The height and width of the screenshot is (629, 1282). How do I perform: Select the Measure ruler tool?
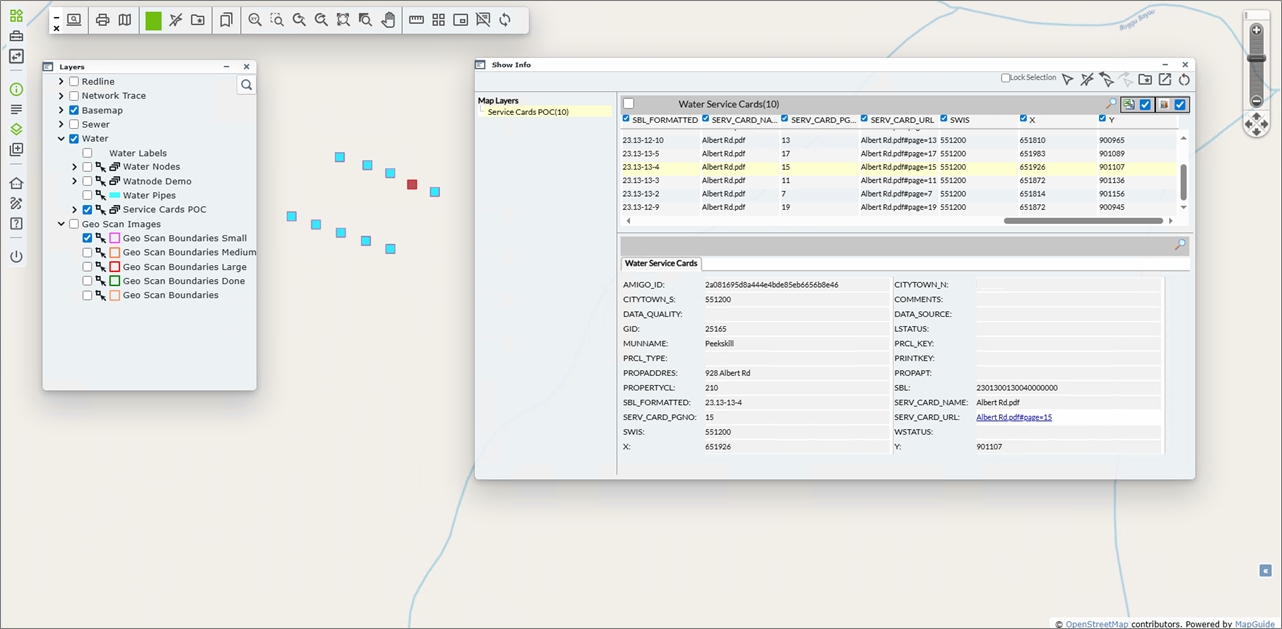[416, 20]
